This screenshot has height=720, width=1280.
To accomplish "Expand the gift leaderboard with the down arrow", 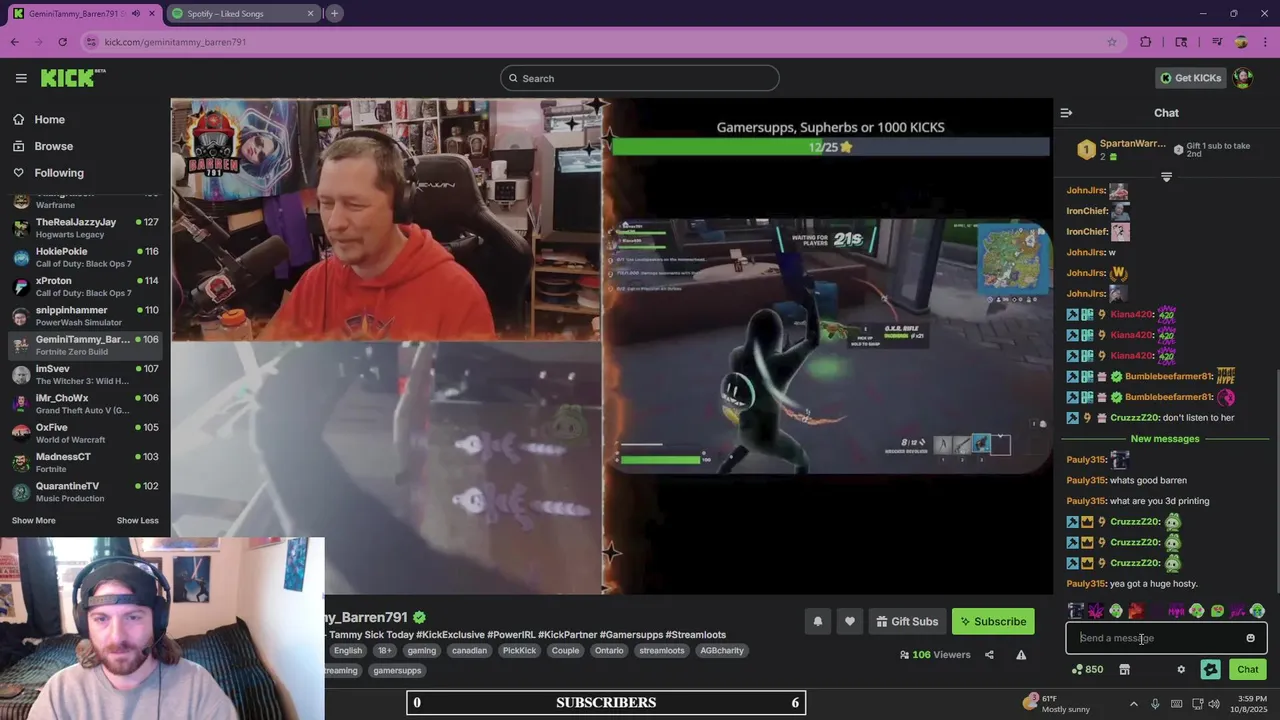I will [x=1166, y=177].
